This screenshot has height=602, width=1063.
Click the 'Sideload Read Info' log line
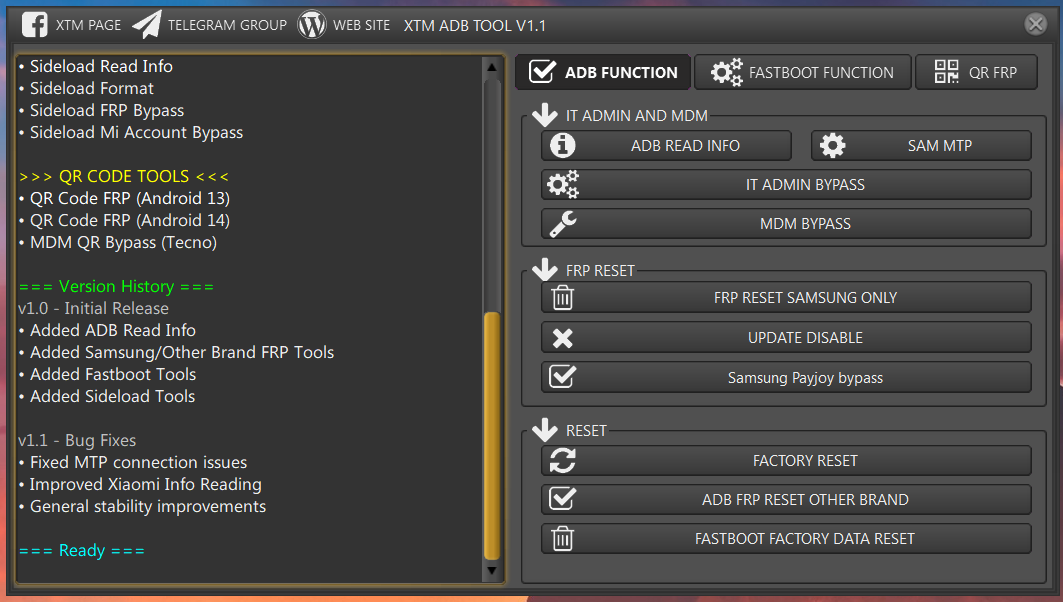point(101,66)
